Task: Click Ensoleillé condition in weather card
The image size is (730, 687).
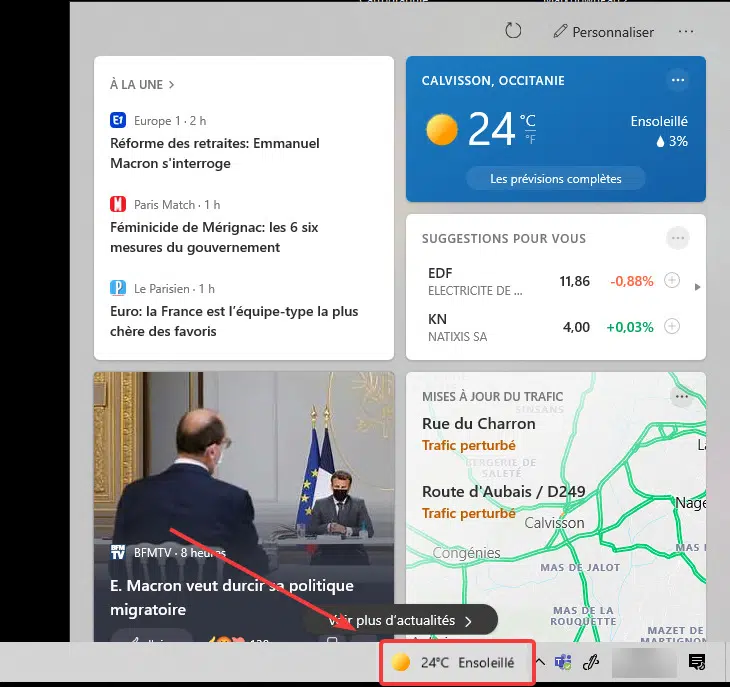Action: click(x=659, y=121)
